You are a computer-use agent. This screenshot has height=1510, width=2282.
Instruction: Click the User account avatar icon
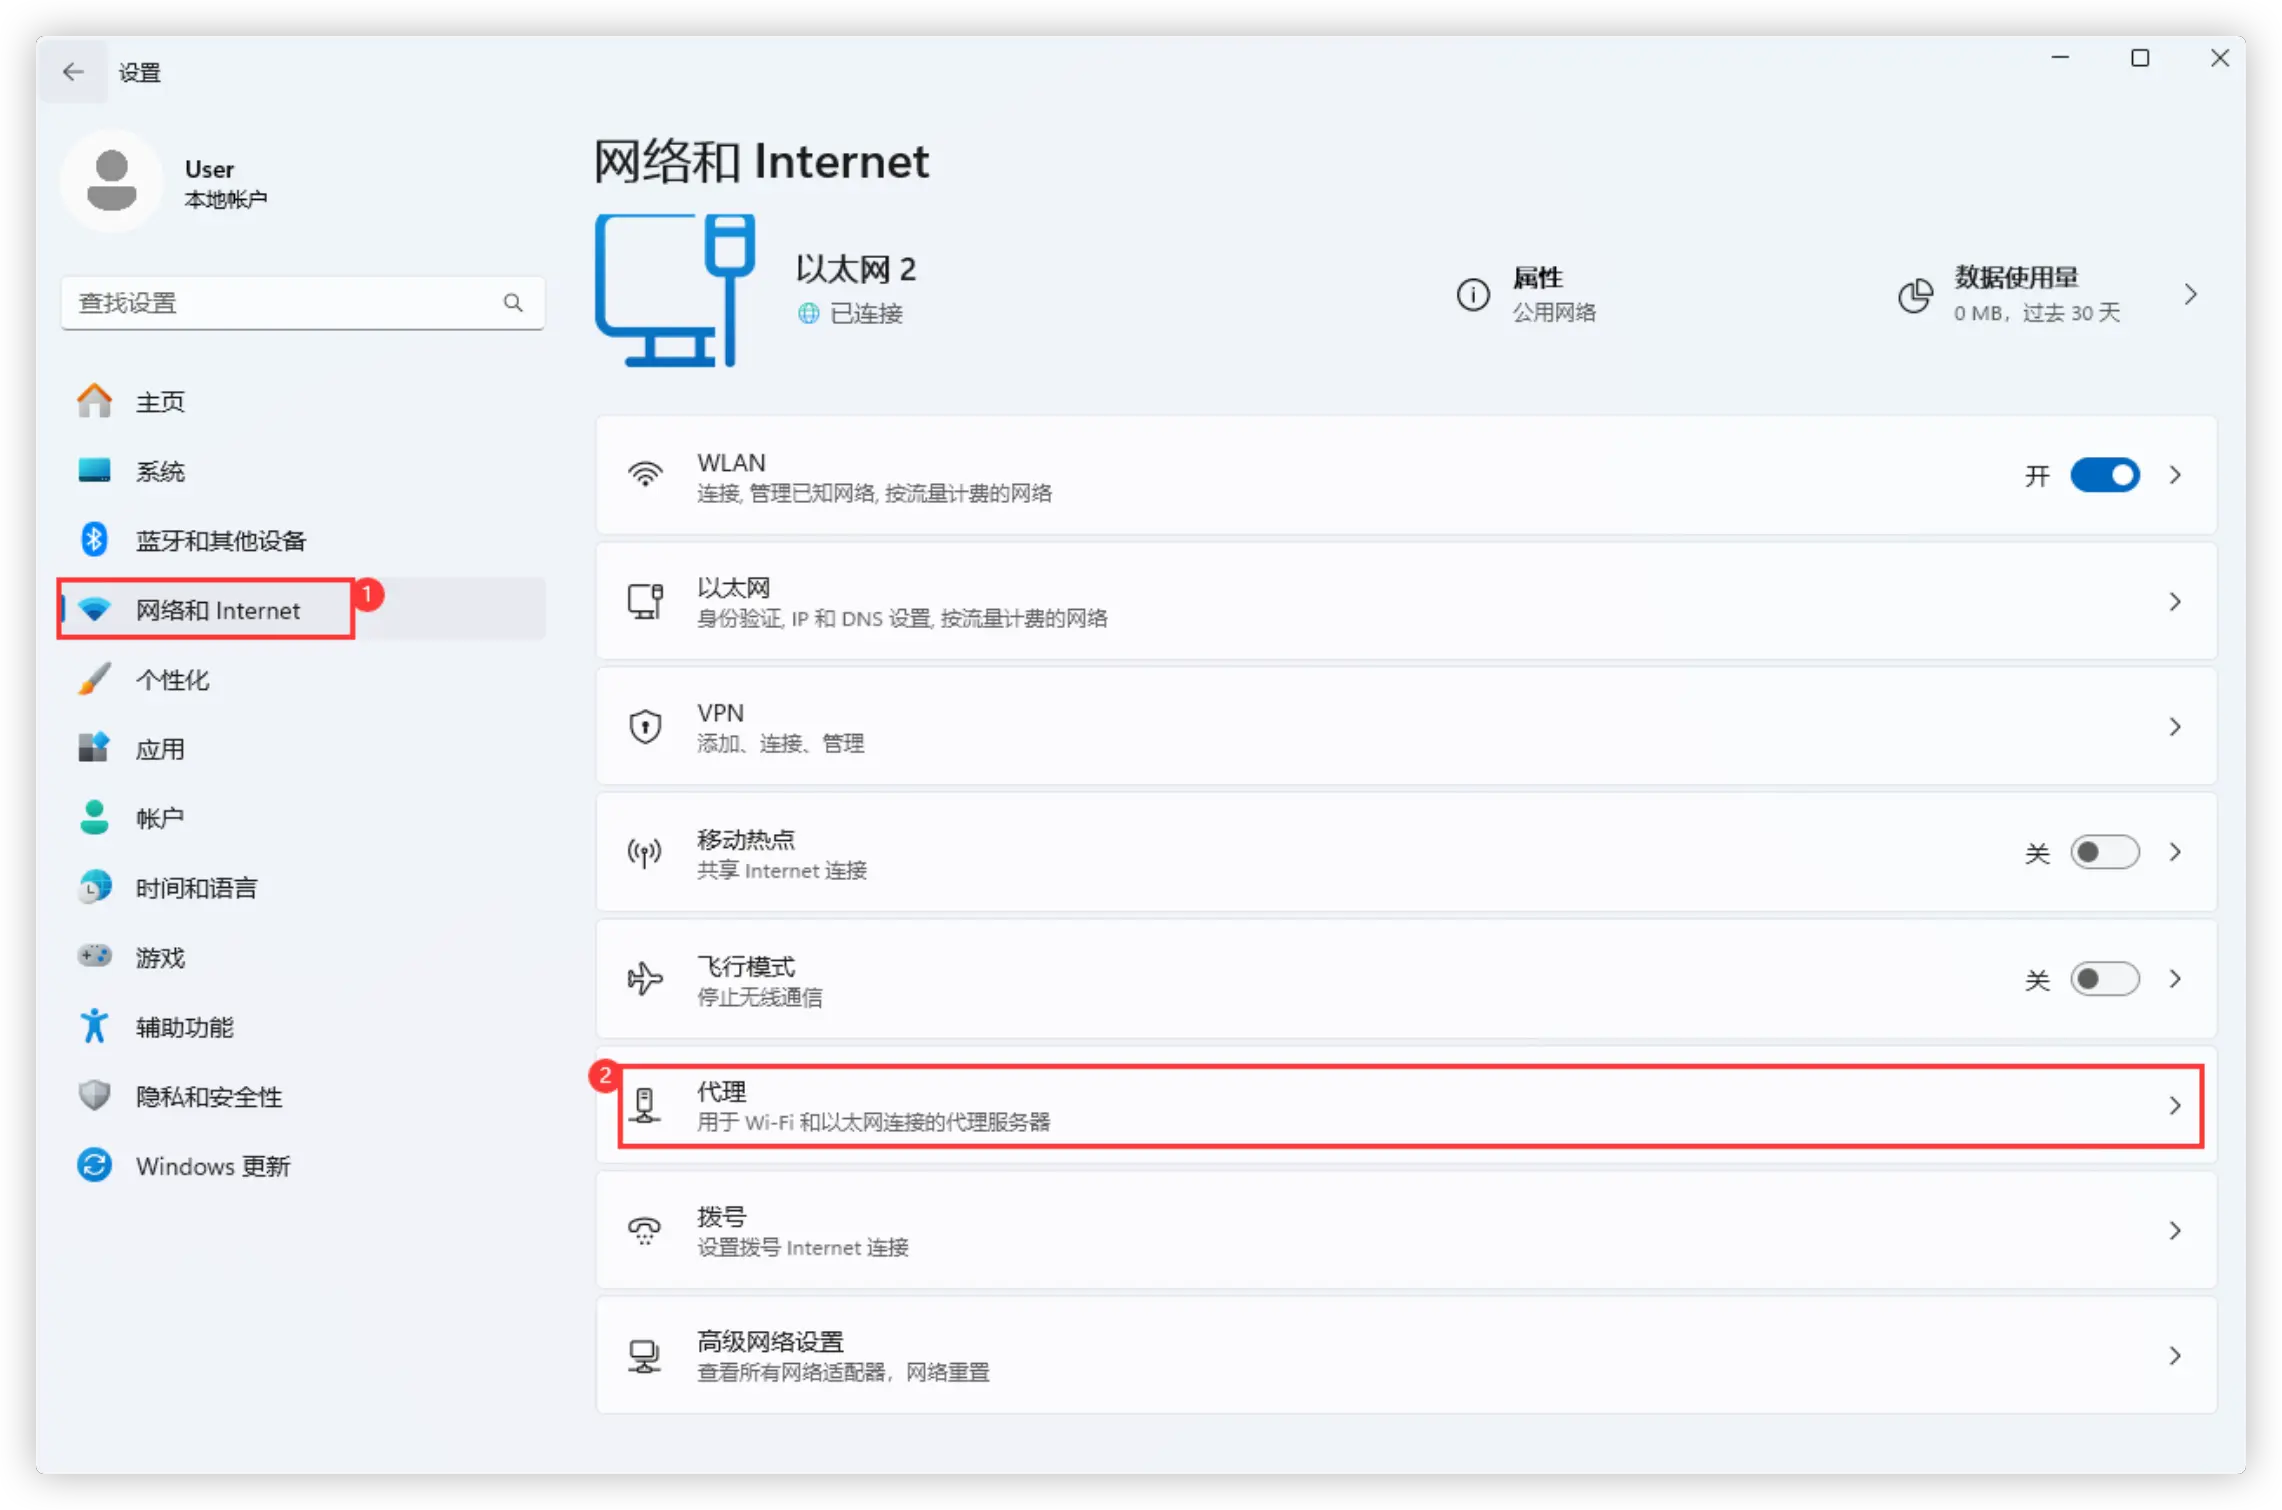tap(112, 181)
